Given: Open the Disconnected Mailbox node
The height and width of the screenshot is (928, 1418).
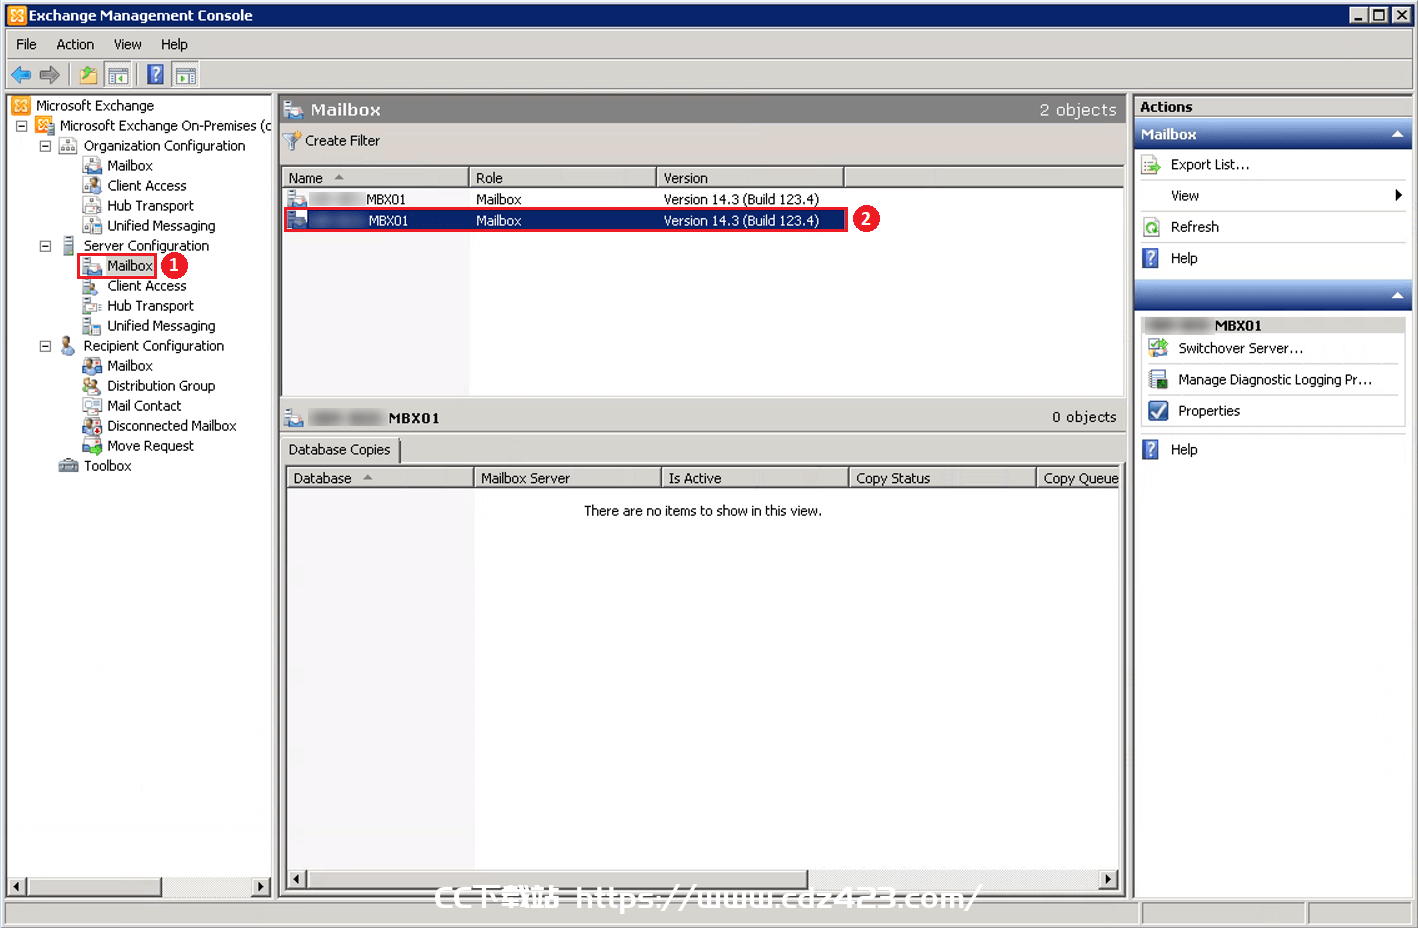Looking at the screenshot, I should pyautogui.click(x=172, y=426).
